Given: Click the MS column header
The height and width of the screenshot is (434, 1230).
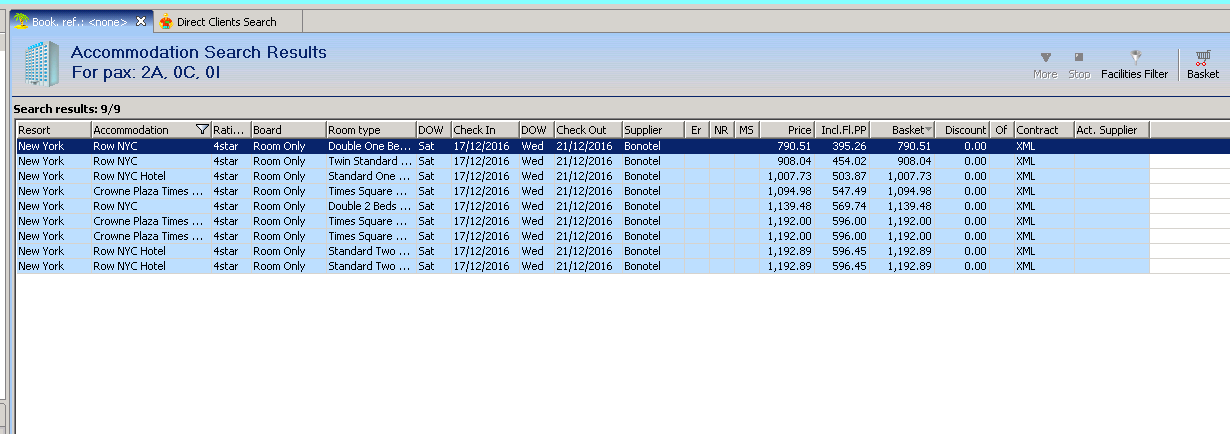Looking at the screenshot, I should click(x=747, y=130).
